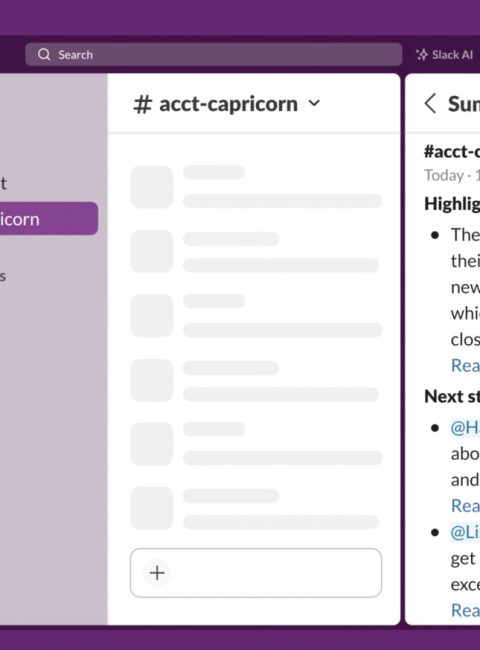Select the highlighted capricorn channel in sidebar
480x650 pixels.
tap(49, 218)
